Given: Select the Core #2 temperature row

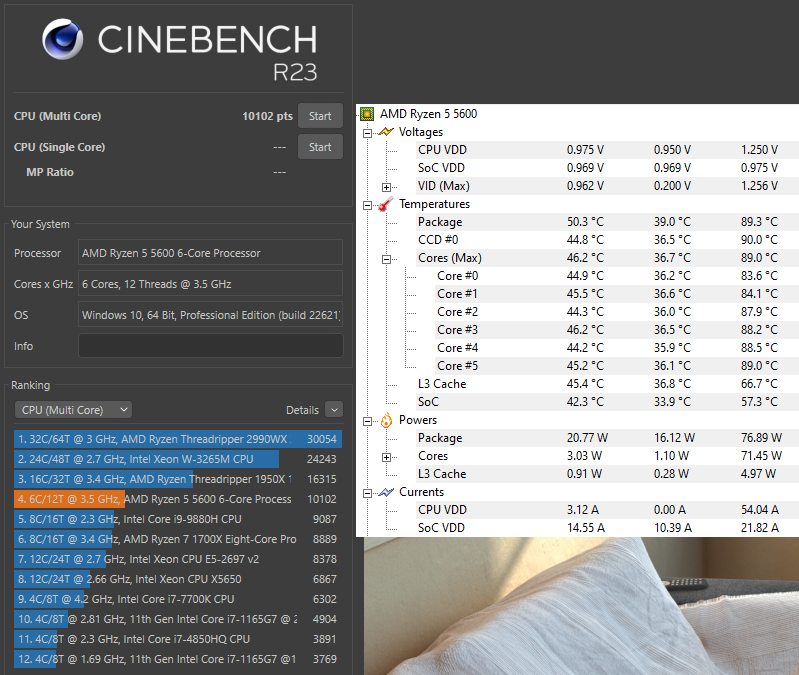Looking at the screenshot, I should [x=616, y=312].
